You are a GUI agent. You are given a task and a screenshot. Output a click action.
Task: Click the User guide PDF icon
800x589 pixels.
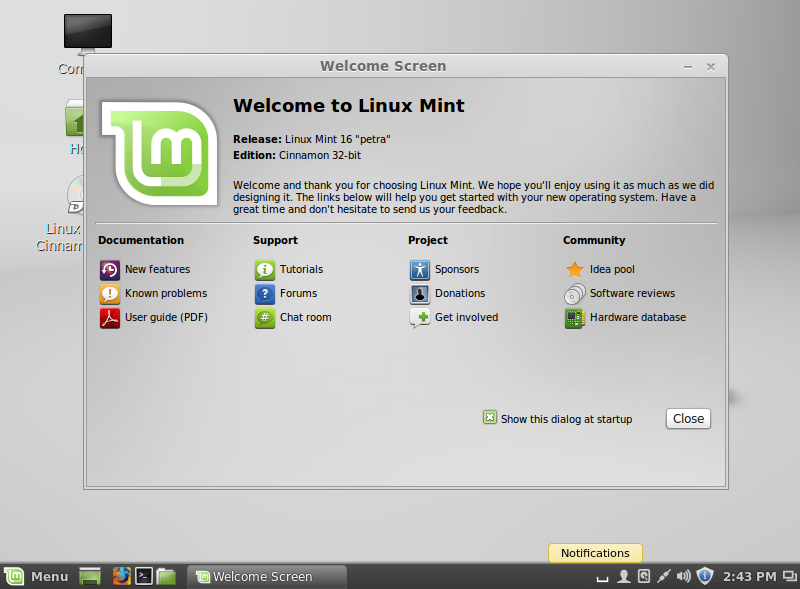pos(110,318)
